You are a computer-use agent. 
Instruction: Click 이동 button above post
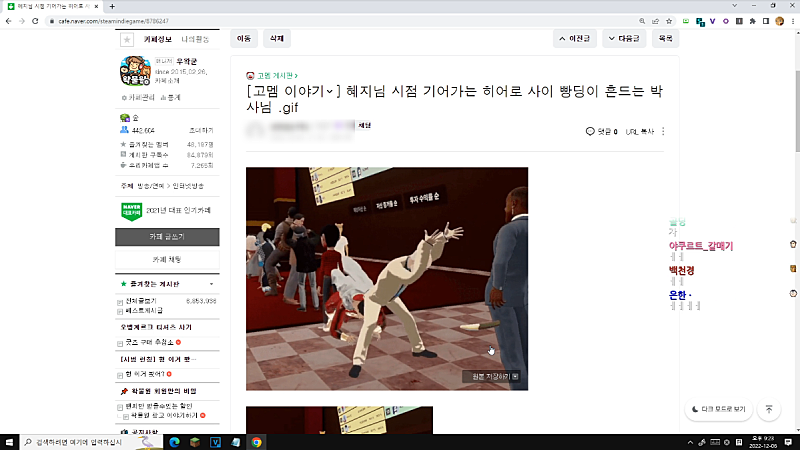pos(243,38)
